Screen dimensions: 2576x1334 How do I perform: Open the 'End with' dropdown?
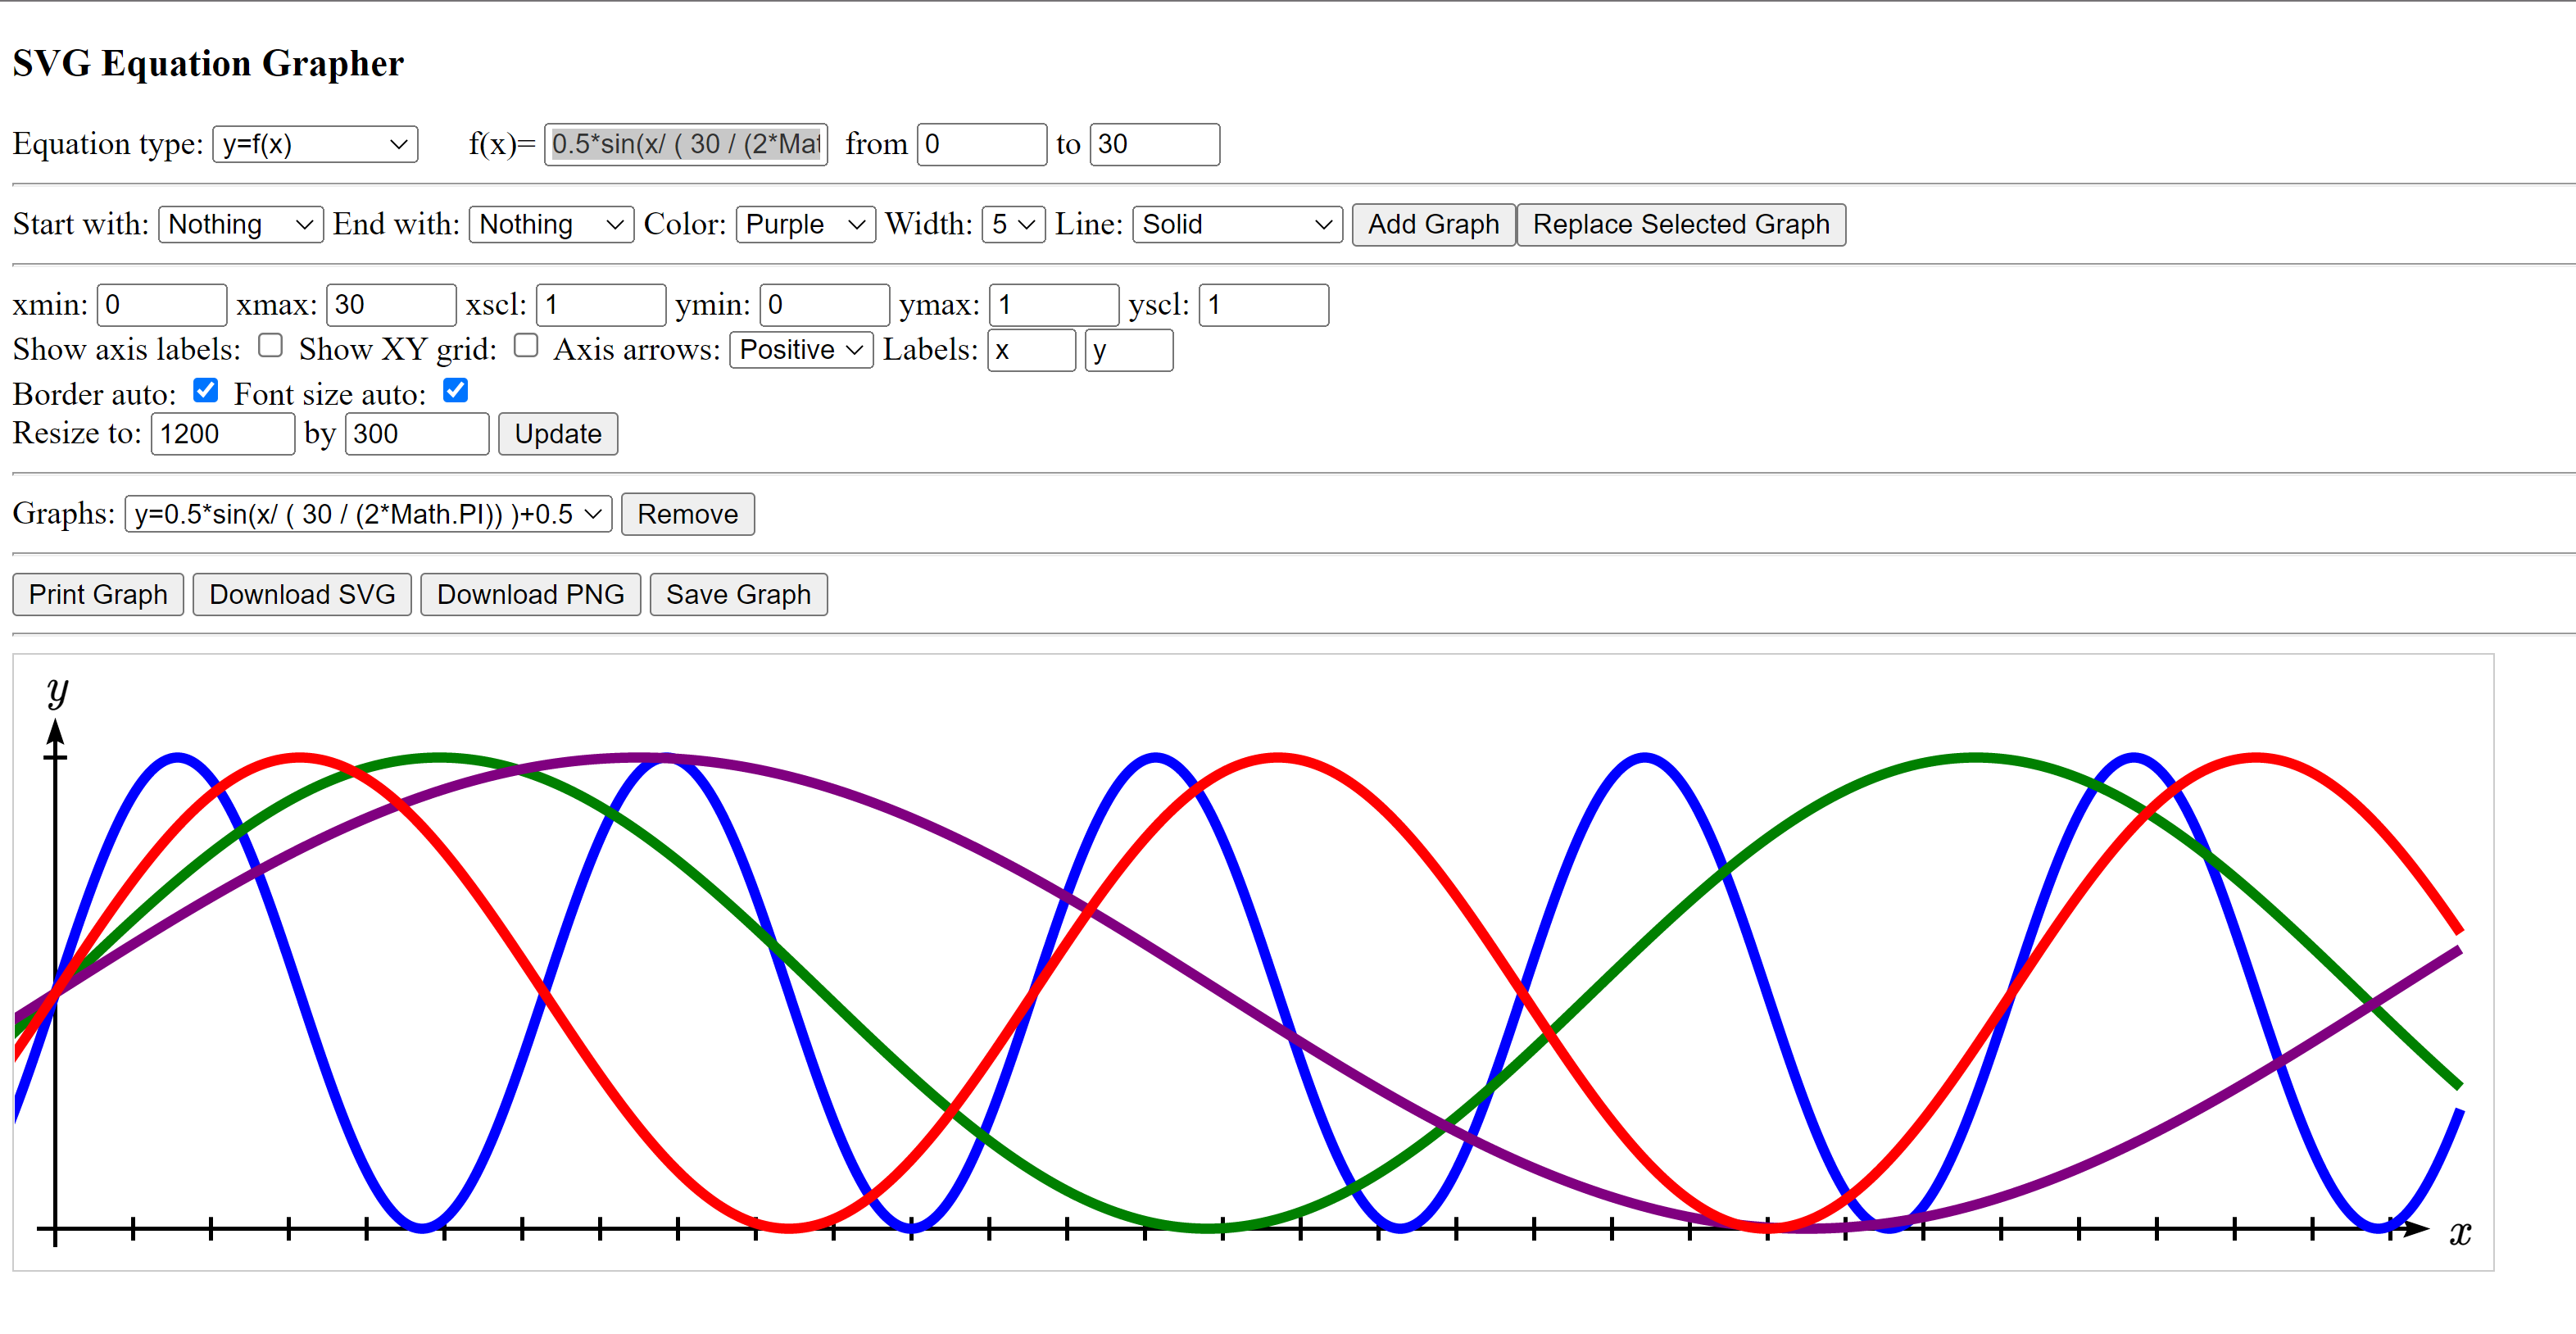click(552, 224)
